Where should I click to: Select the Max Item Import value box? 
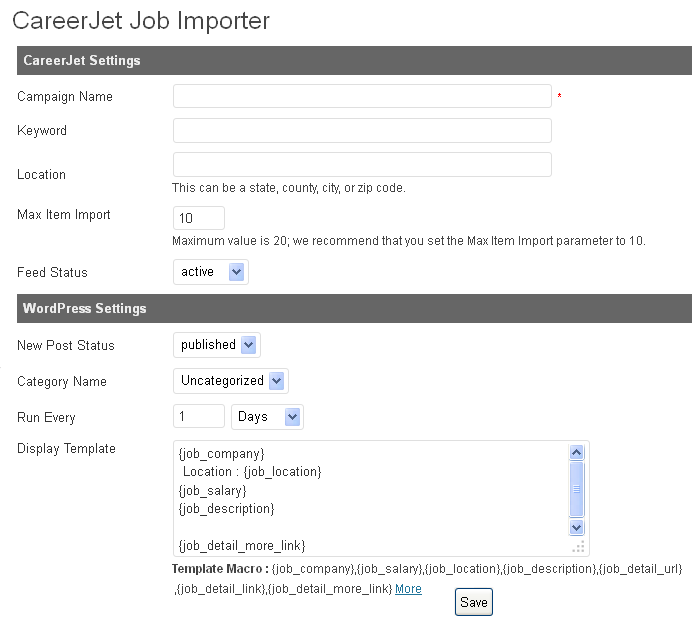pyautogui.click(x=199, y=218)
